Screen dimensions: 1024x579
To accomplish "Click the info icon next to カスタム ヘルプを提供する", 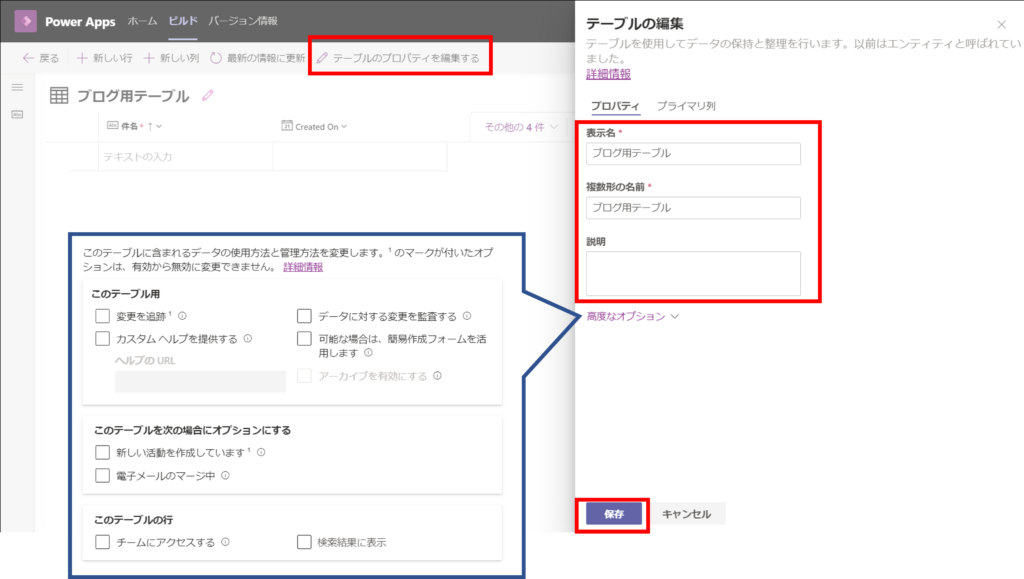I will pos(247,339).
